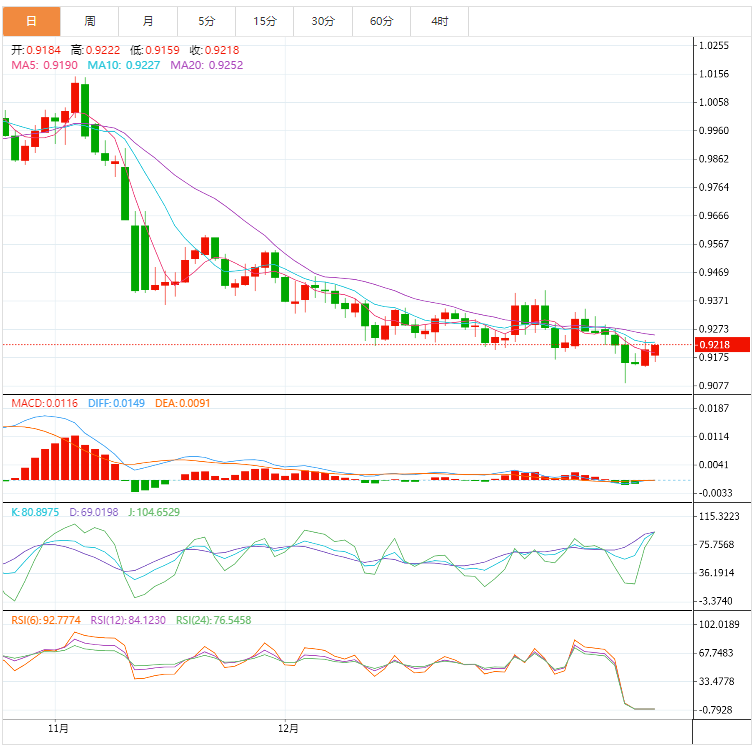The image size is (756, 754).
Task: Open the 15分 timeframe tab
Action: (x=265, y=21)
